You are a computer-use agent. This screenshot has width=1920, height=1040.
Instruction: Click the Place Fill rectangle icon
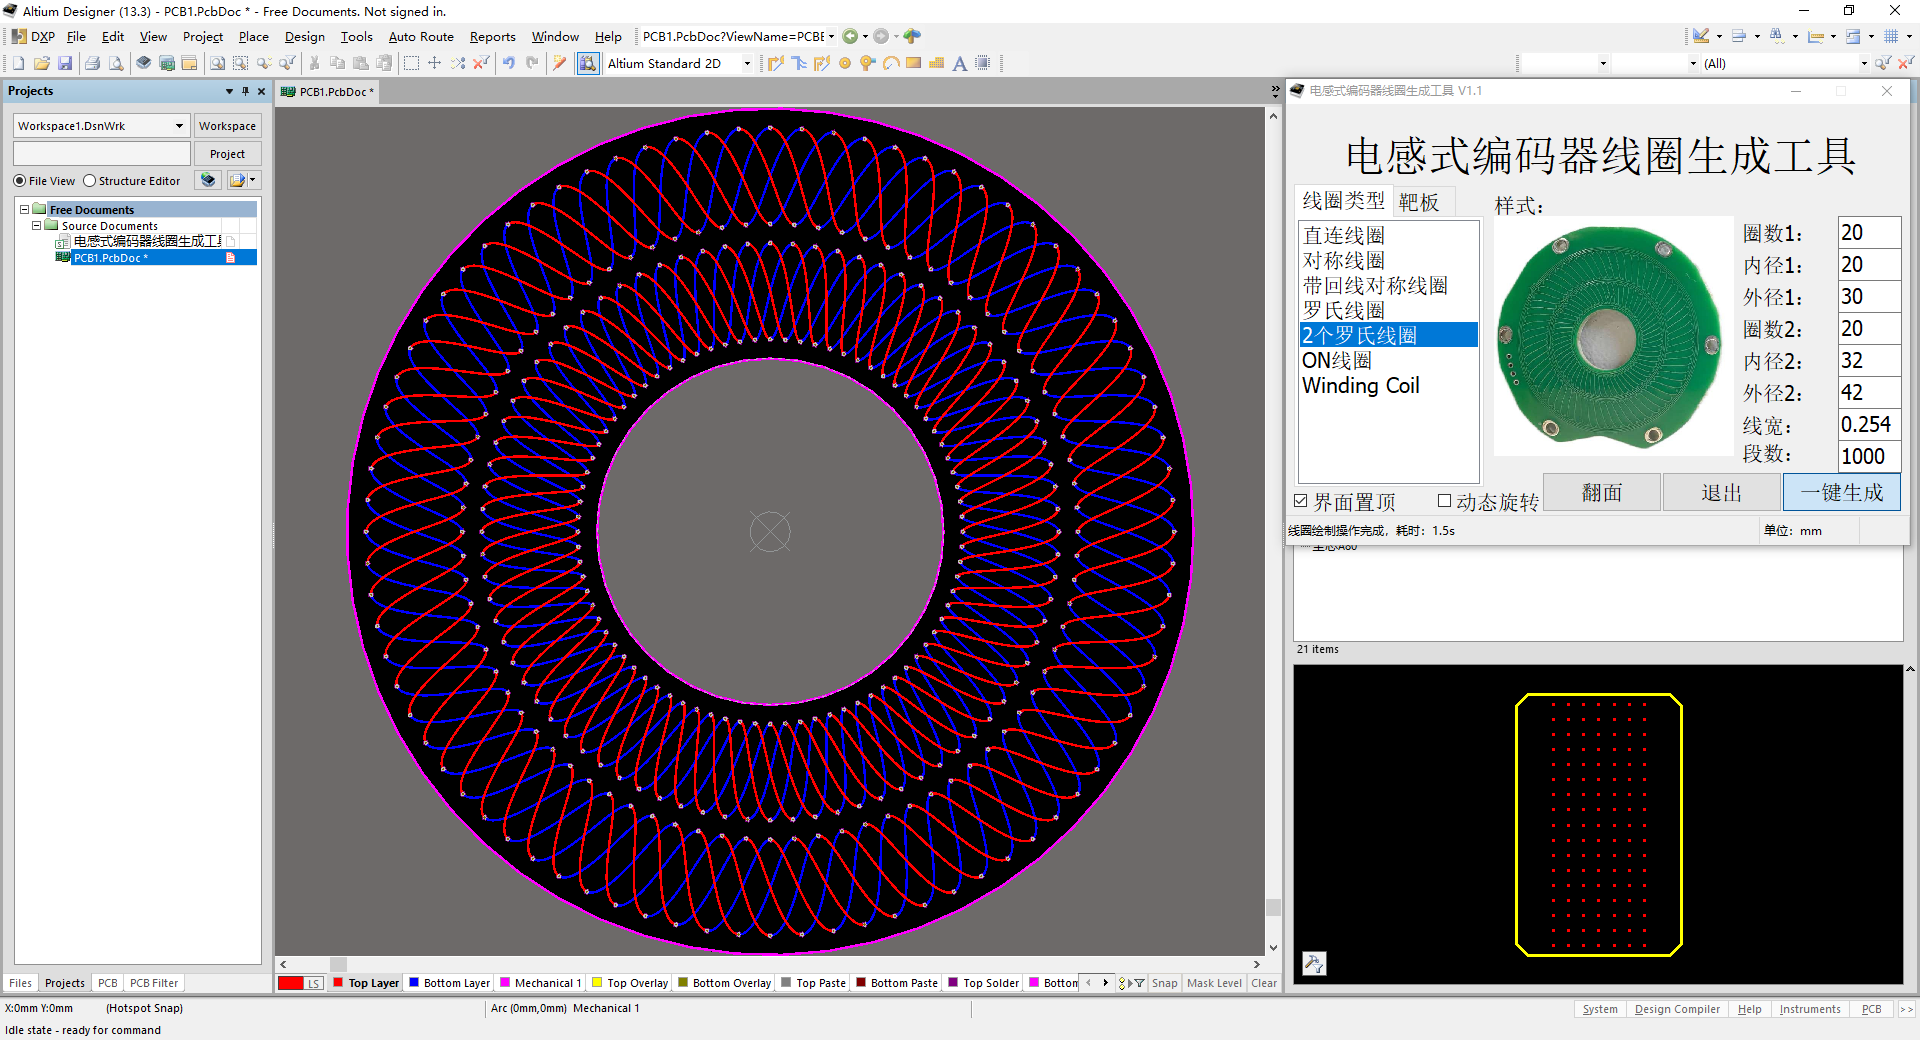(x=914, y=63)
